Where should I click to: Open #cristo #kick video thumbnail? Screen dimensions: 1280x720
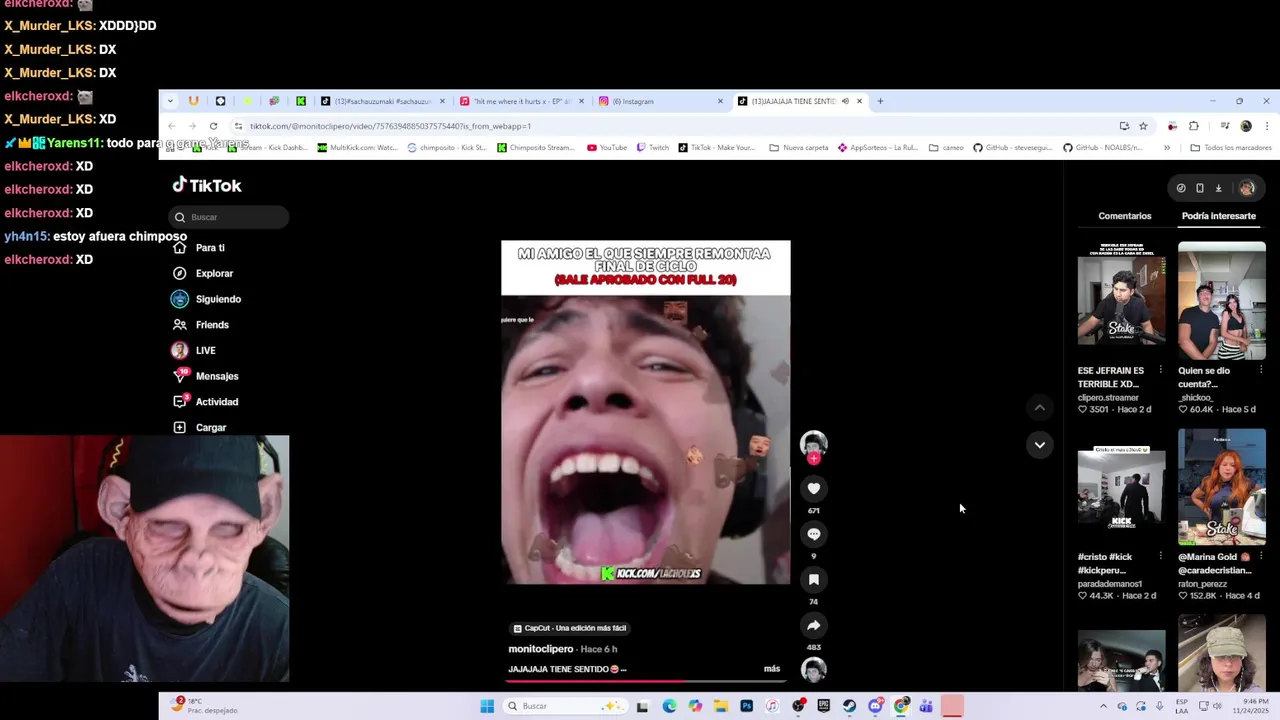[1121, 487]
